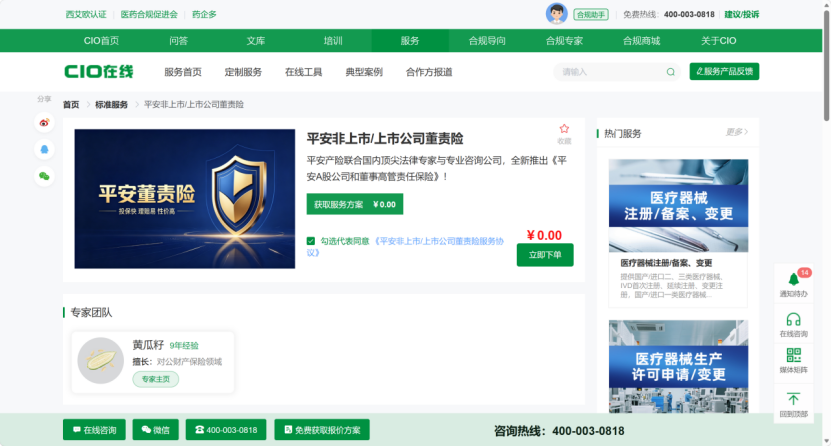
Task: Click card title 医疗器械注册/备案、变更
Action: tap(666, 263)
